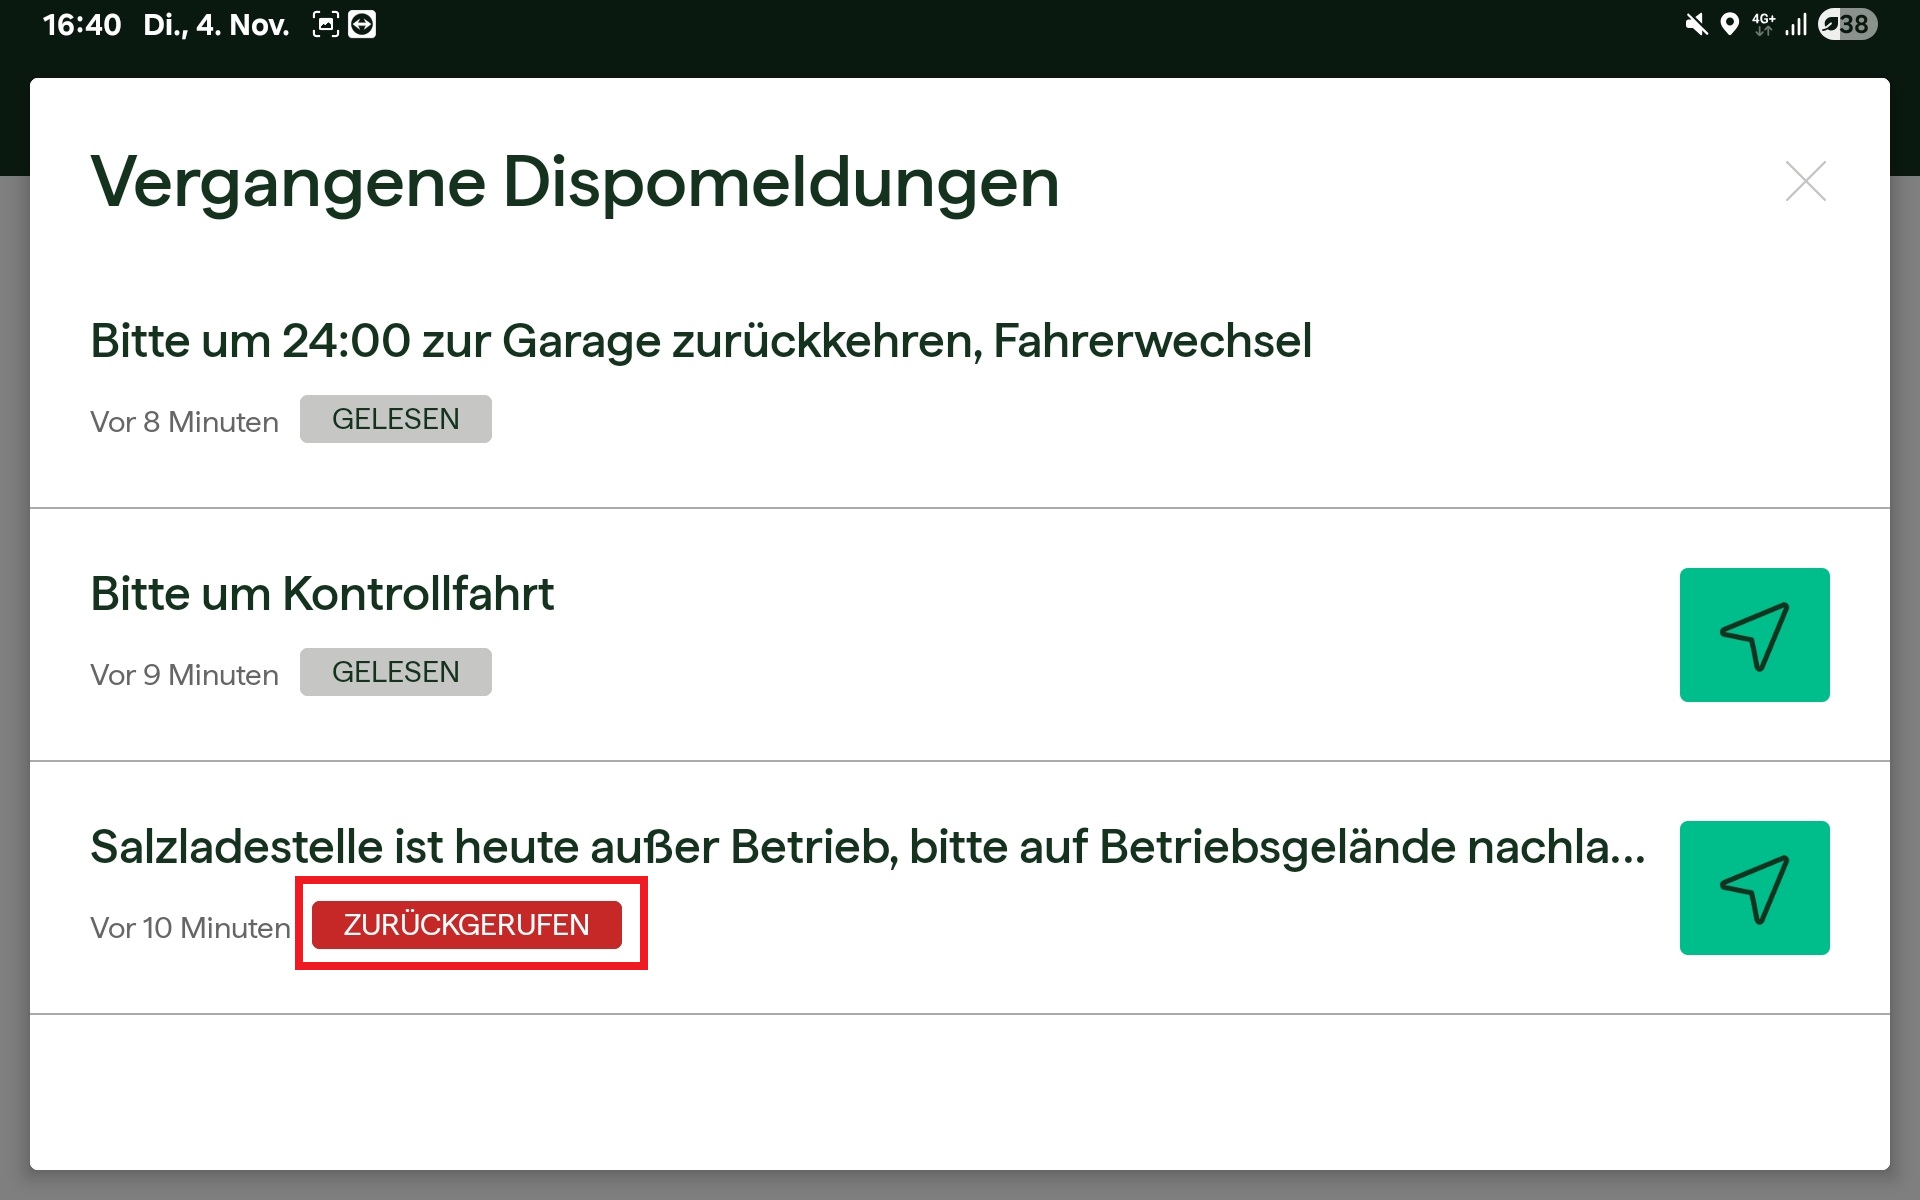Tap navigation arrow for Salzladestelle message
This screenshot has height=1200, width=1920.
tap(1754, 888)
